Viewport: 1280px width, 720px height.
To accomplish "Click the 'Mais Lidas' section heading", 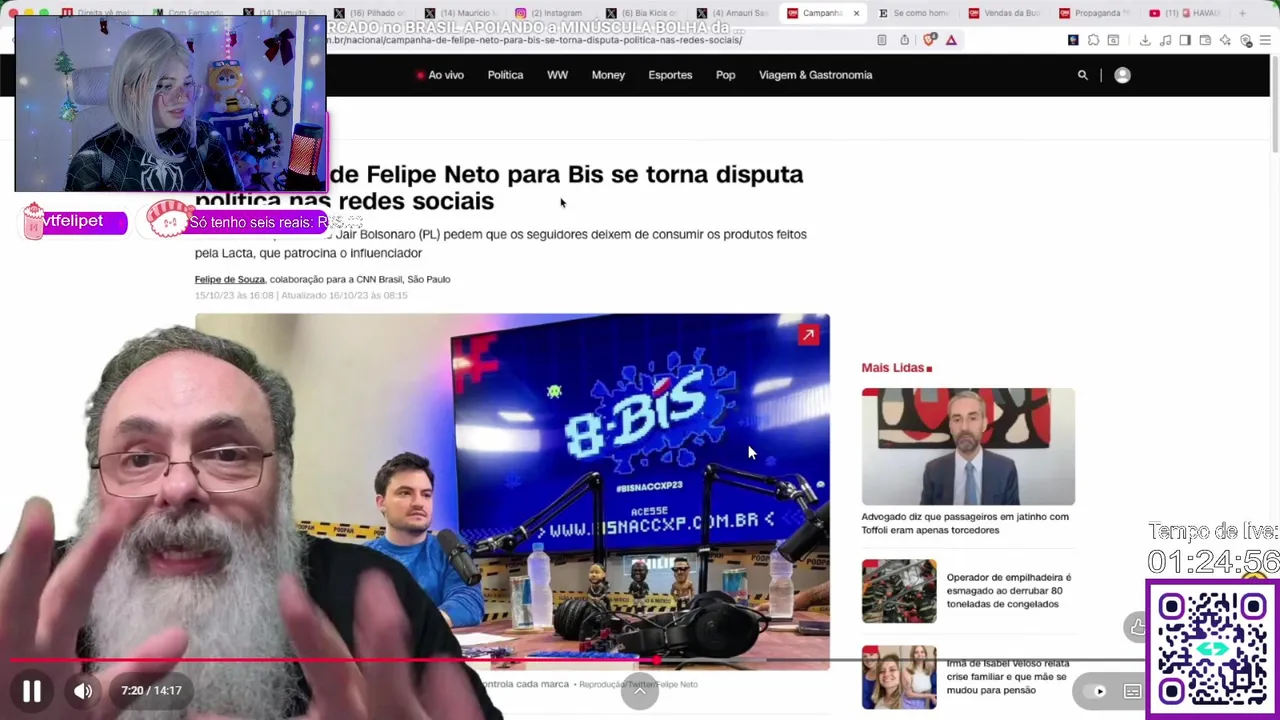I will pyautogui.click(x=896, y=368).
